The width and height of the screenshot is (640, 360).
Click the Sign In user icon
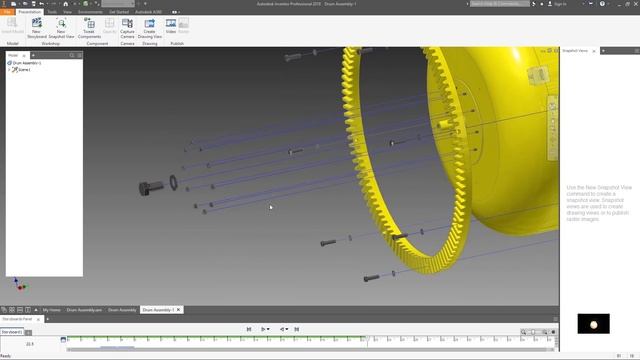point(550,4)
